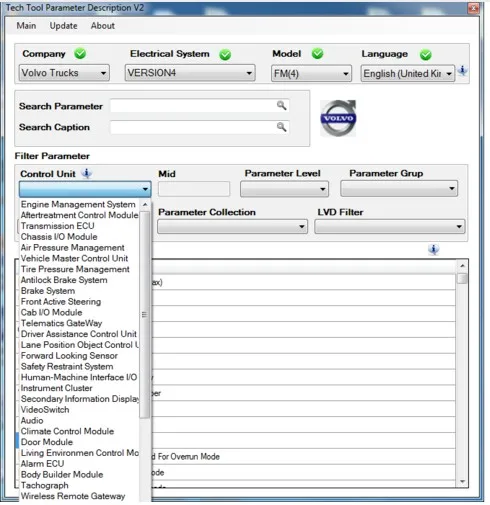The height and width of the screenshot is (505, 490).
Task: Click scroll-up arrow of results list
Action: [x=462, y=266]
